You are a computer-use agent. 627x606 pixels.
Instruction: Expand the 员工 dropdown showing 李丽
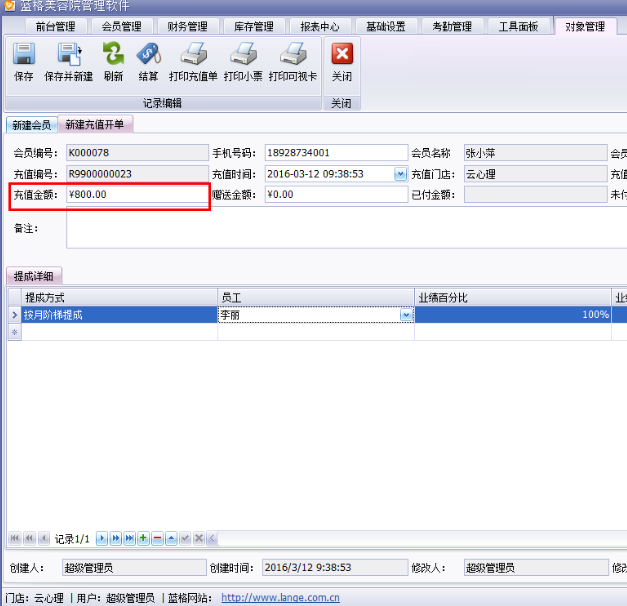pos(406,314)
